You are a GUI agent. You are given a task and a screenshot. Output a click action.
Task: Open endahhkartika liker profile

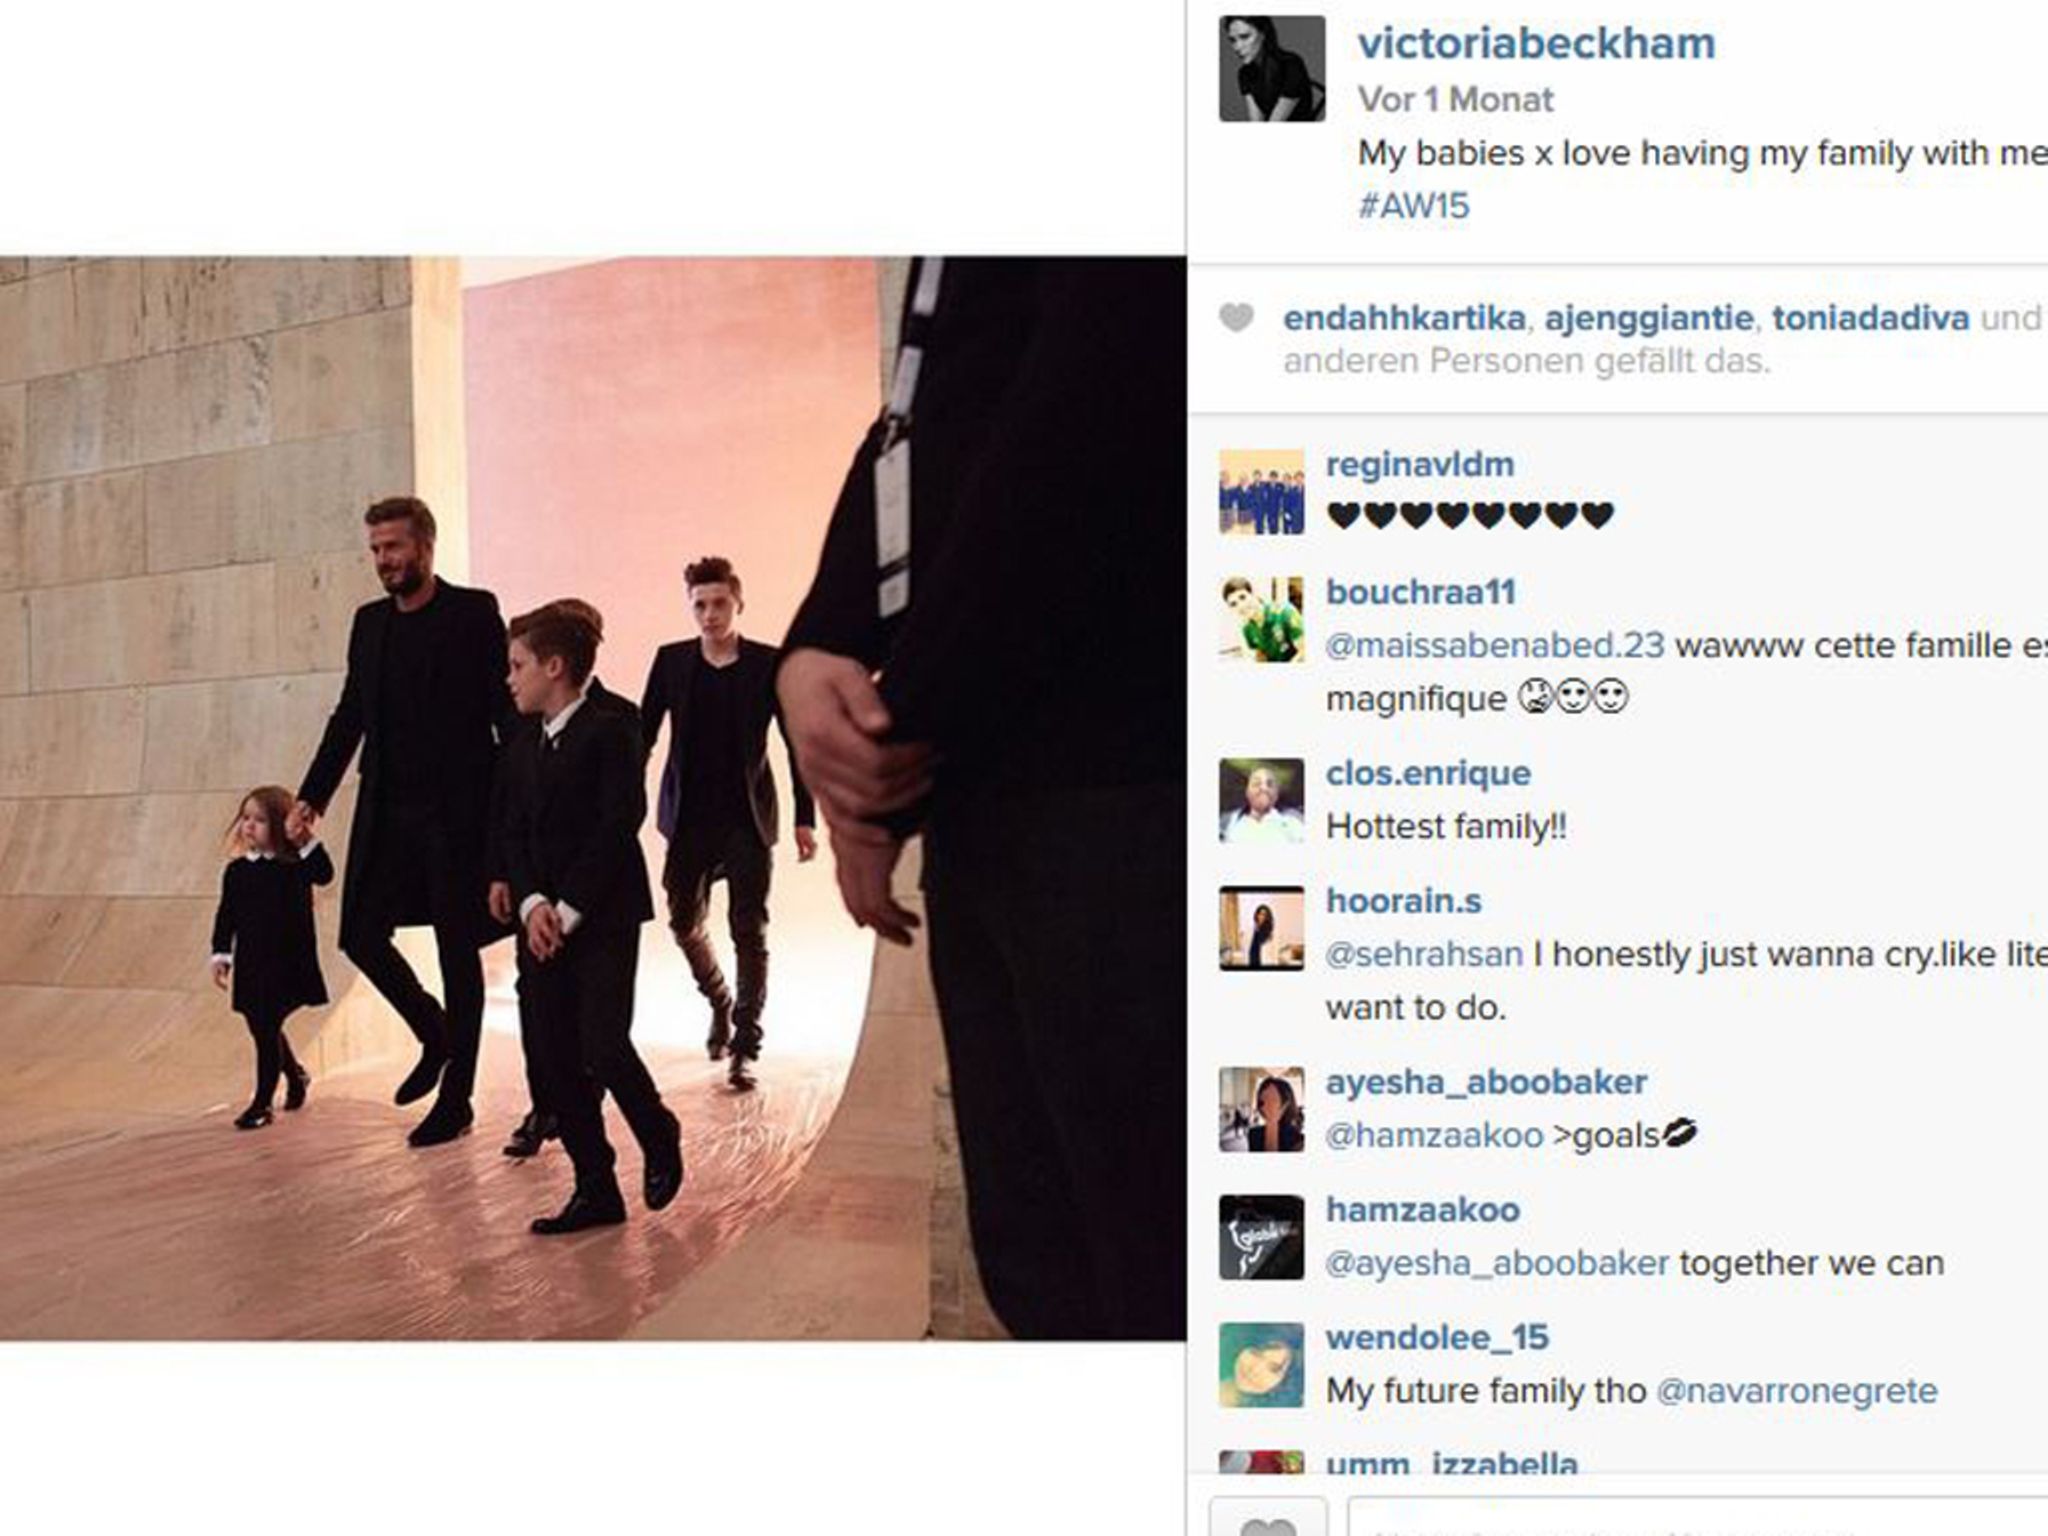click(x=1404, y=318)
